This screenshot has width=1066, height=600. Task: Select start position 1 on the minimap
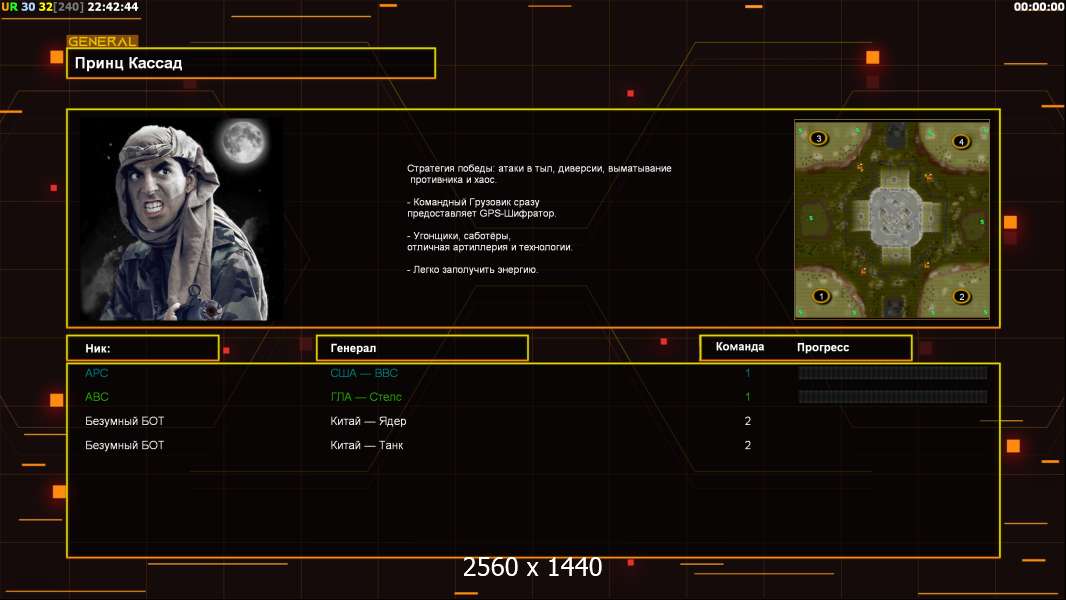click(x=821, y=296)
